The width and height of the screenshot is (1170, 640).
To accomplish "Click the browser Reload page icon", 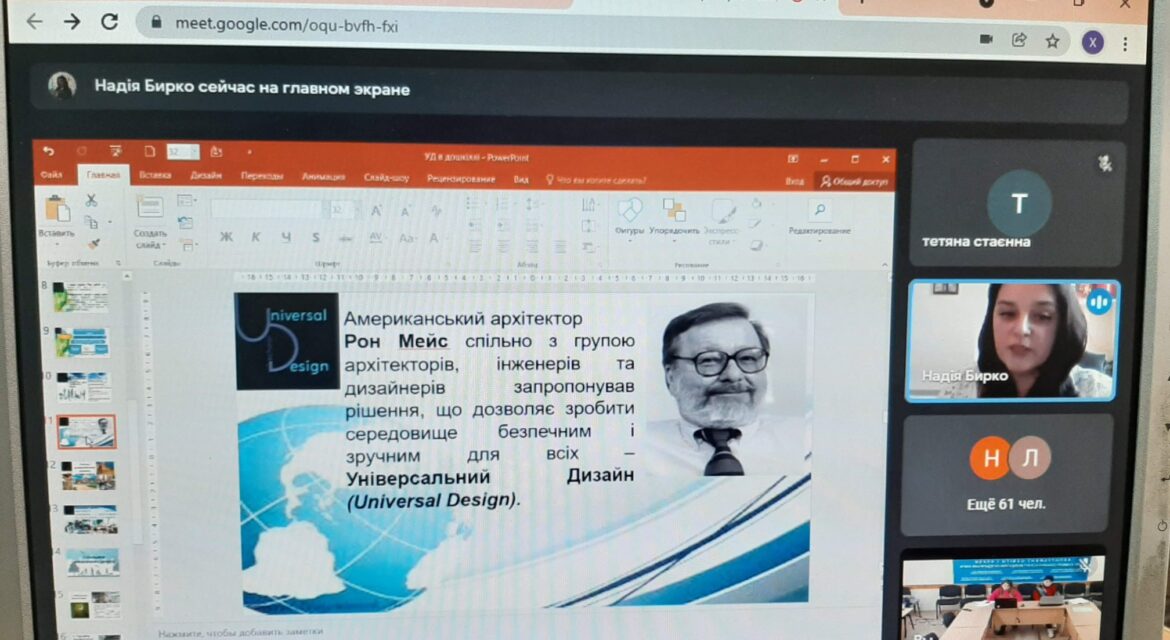I will 110,22.
